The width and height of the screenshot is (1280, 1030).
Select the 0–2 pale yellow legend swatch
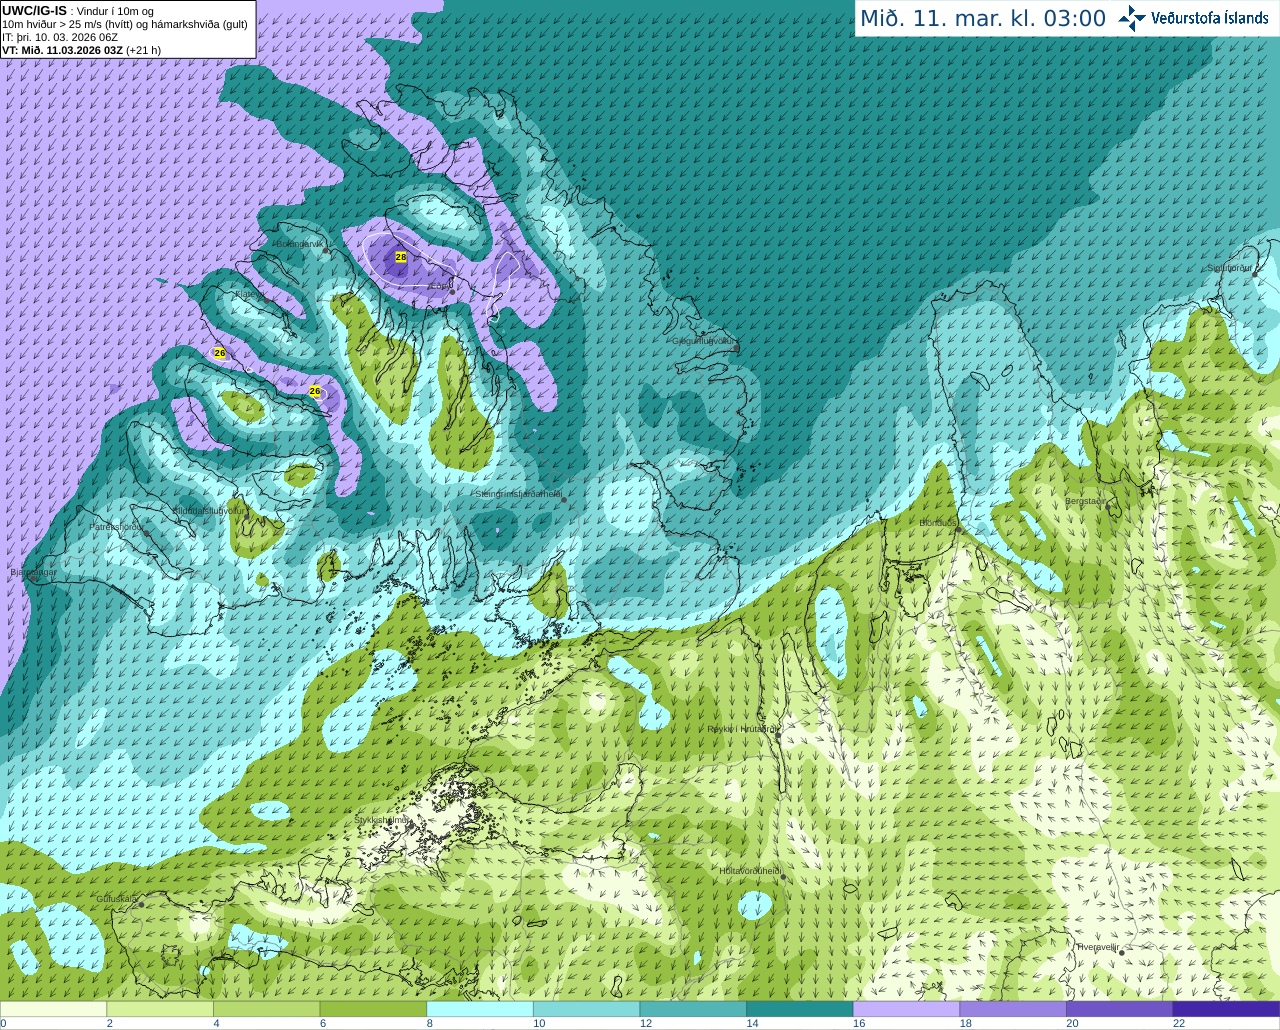click(x=53, y=1009)
